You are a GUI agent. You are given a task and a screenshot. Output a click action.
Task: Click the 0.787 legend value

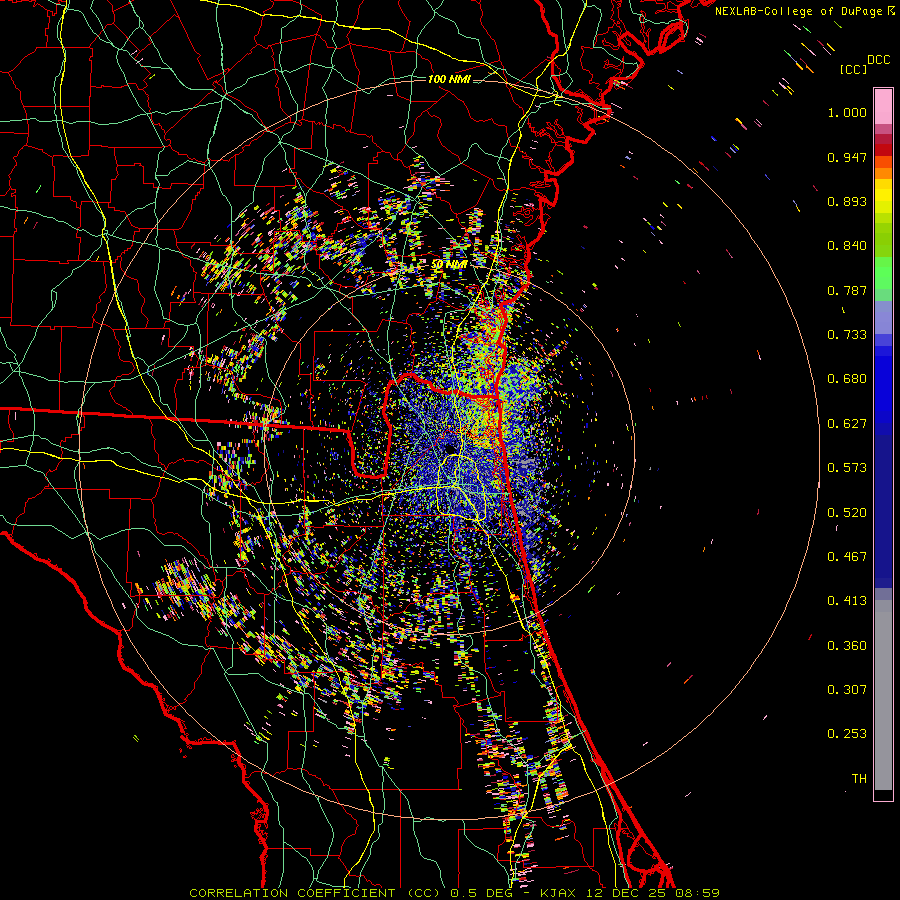pyautogui.click(x=847, y=290)
